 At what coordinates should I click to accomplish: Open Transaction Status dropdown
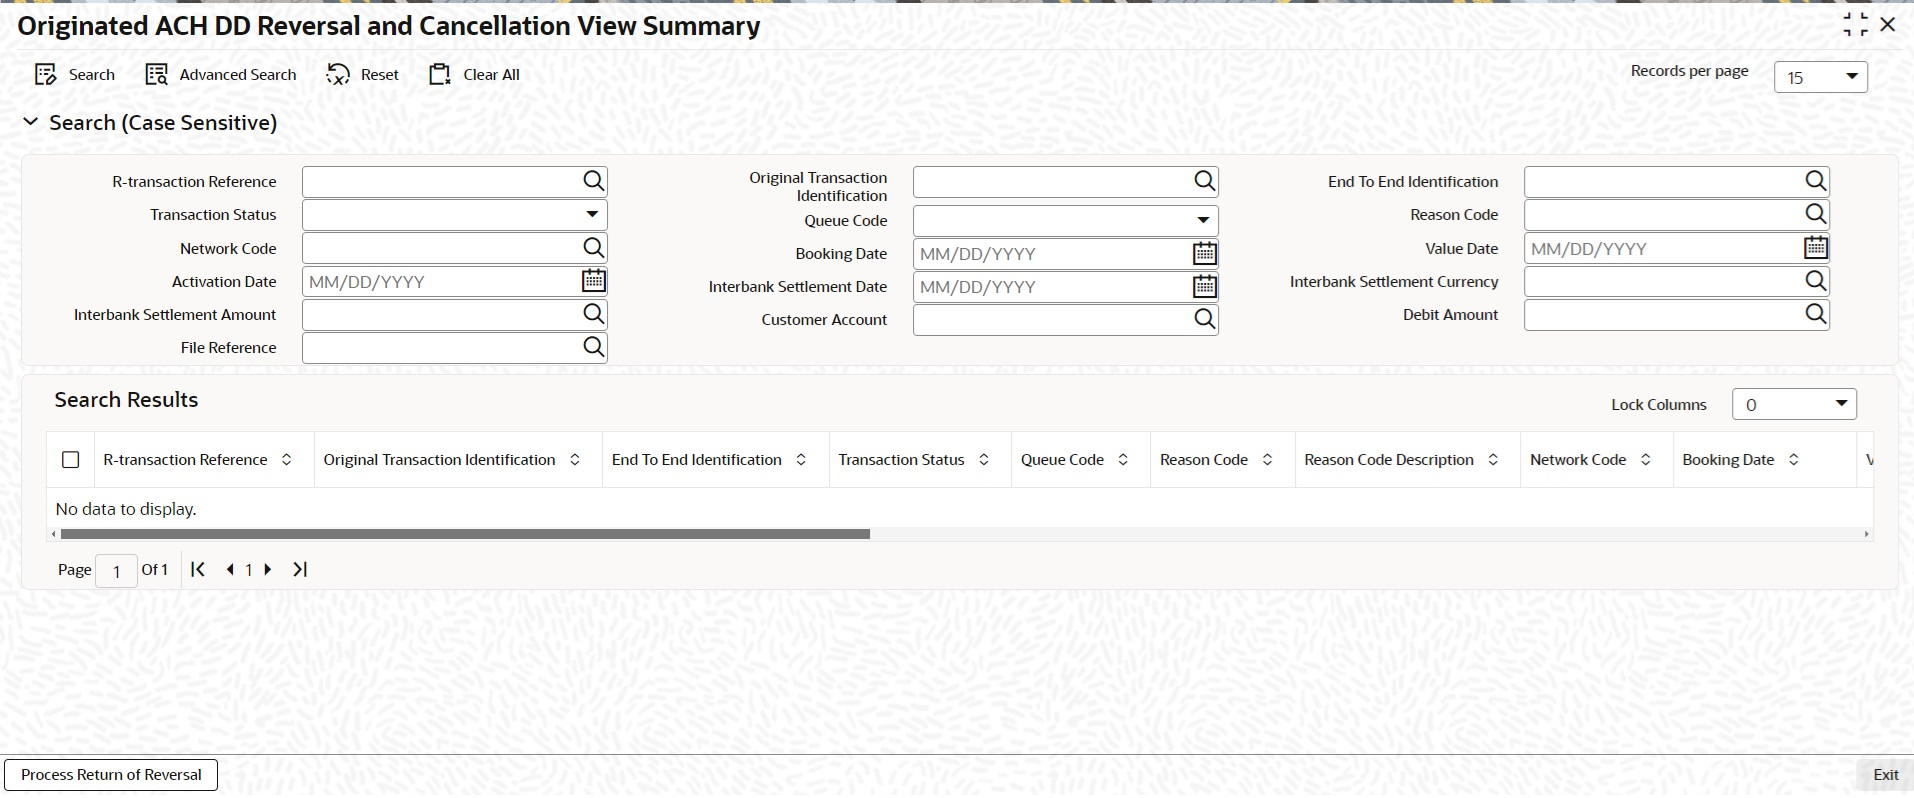click(x=592, y=214)
